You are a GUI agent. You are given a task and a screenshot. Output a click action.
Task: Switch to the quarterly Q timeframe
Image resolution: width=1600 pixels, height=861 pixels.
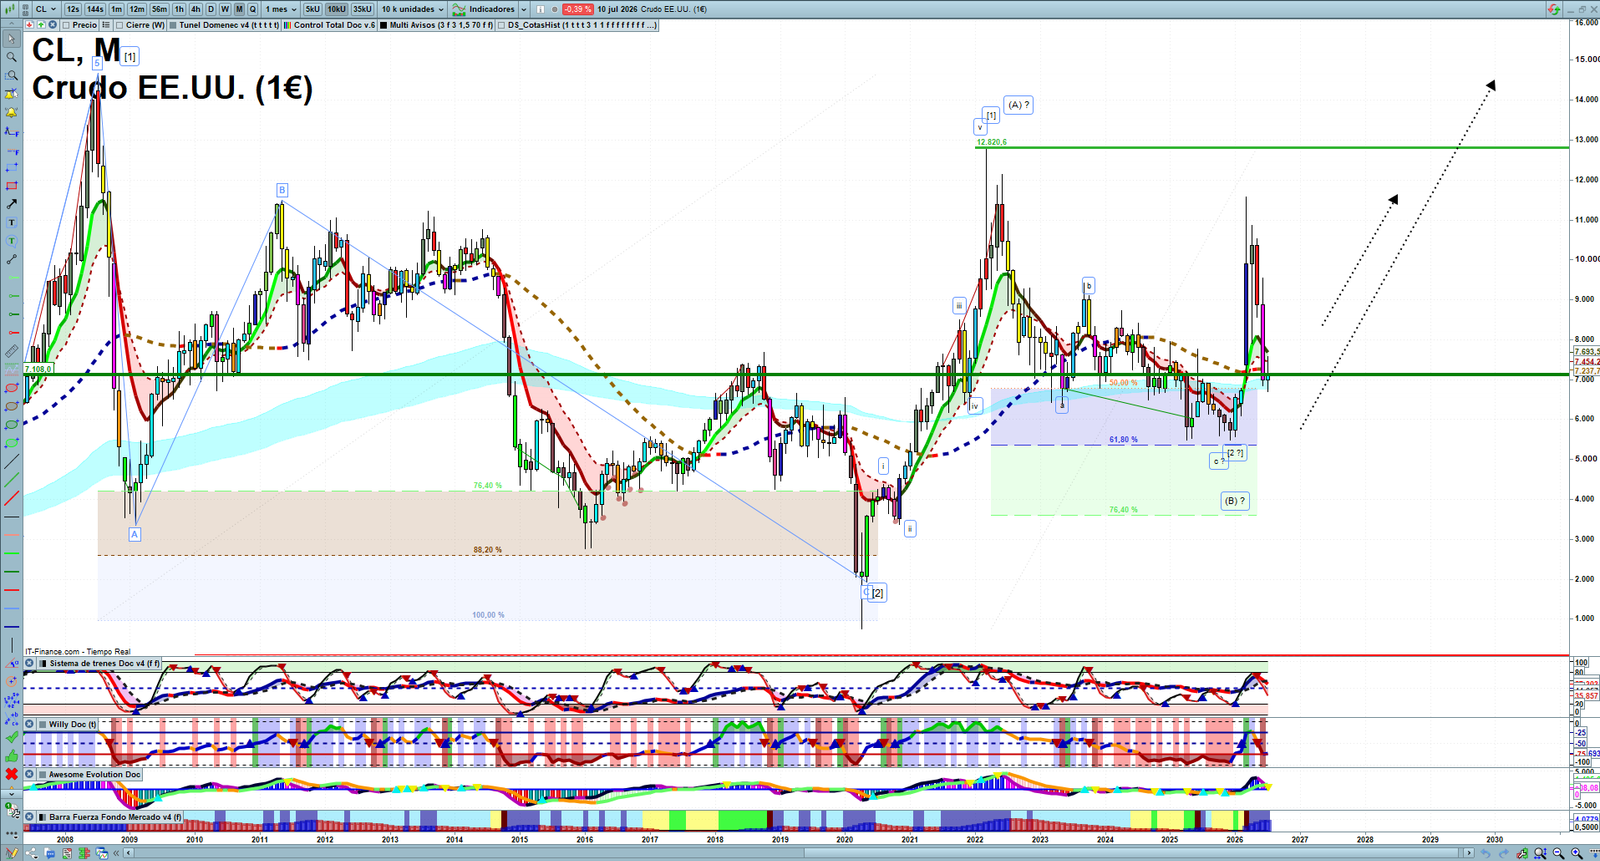pos(253,9)
